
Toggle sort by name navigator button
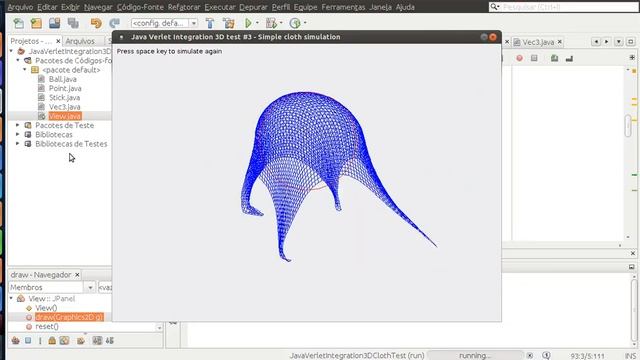coord(97,340)
